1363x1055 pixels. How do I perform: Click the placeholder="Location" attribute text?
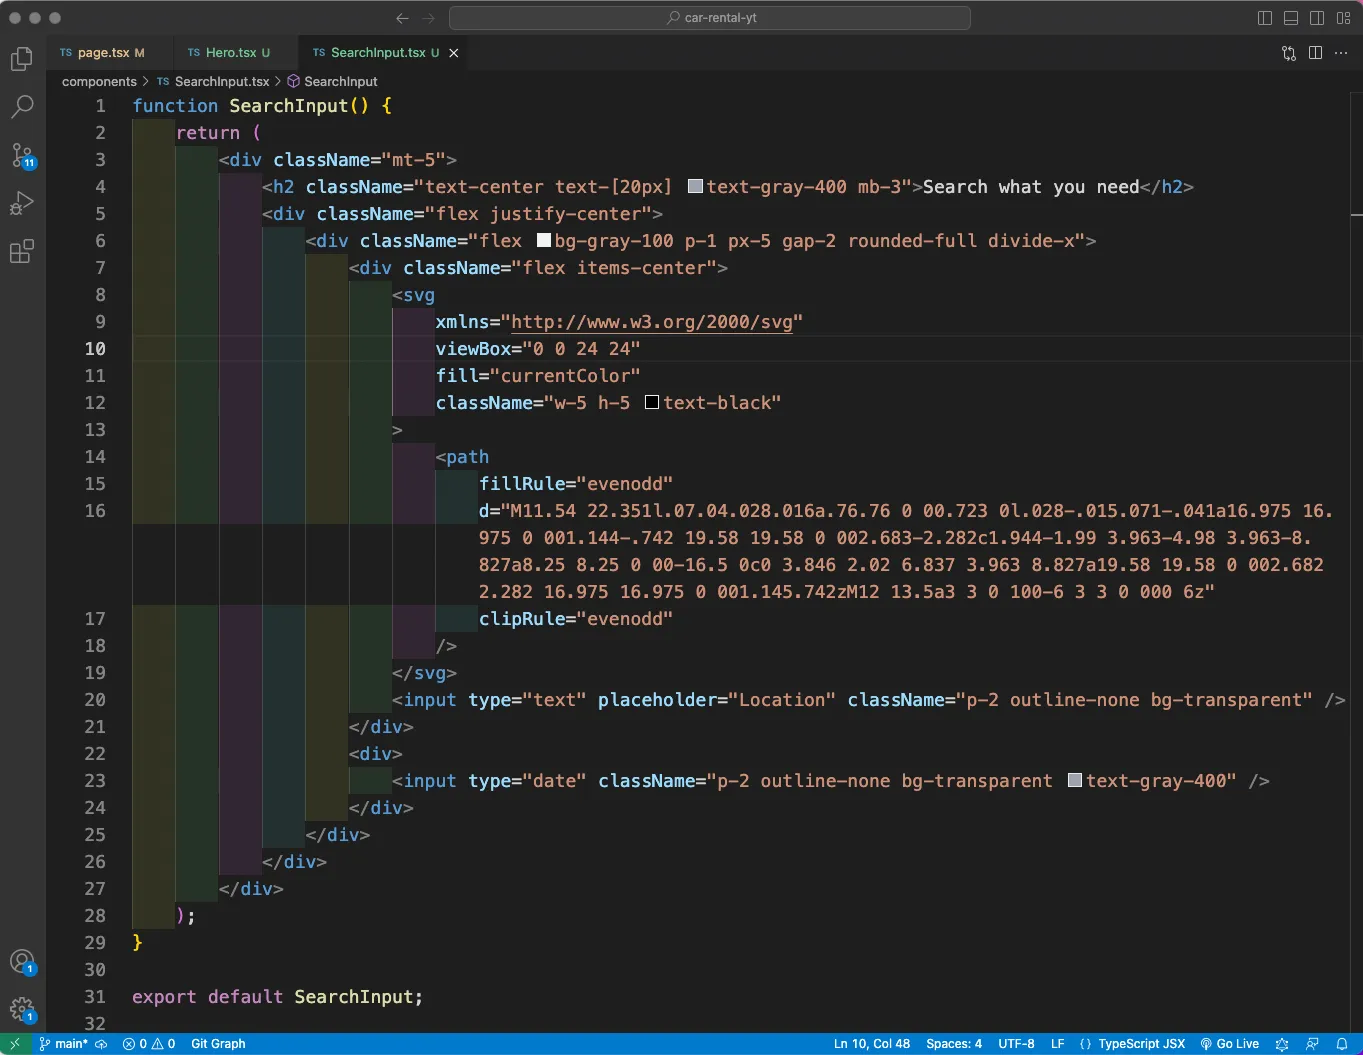717,700
